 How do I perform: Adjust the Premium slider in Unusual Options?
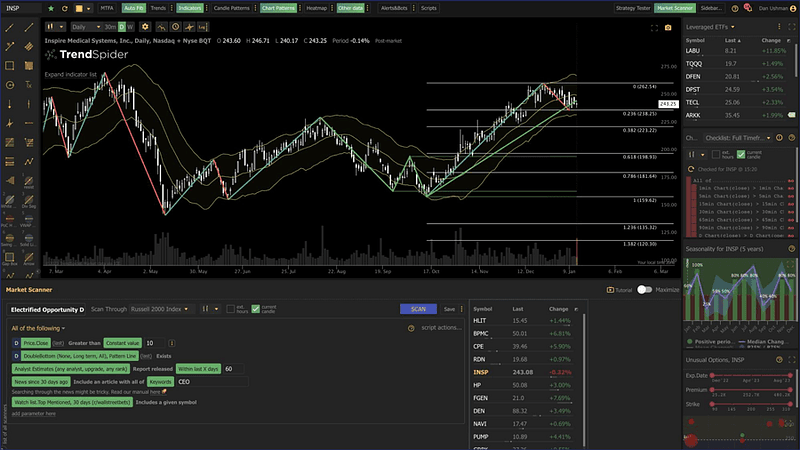pos(752,390)
